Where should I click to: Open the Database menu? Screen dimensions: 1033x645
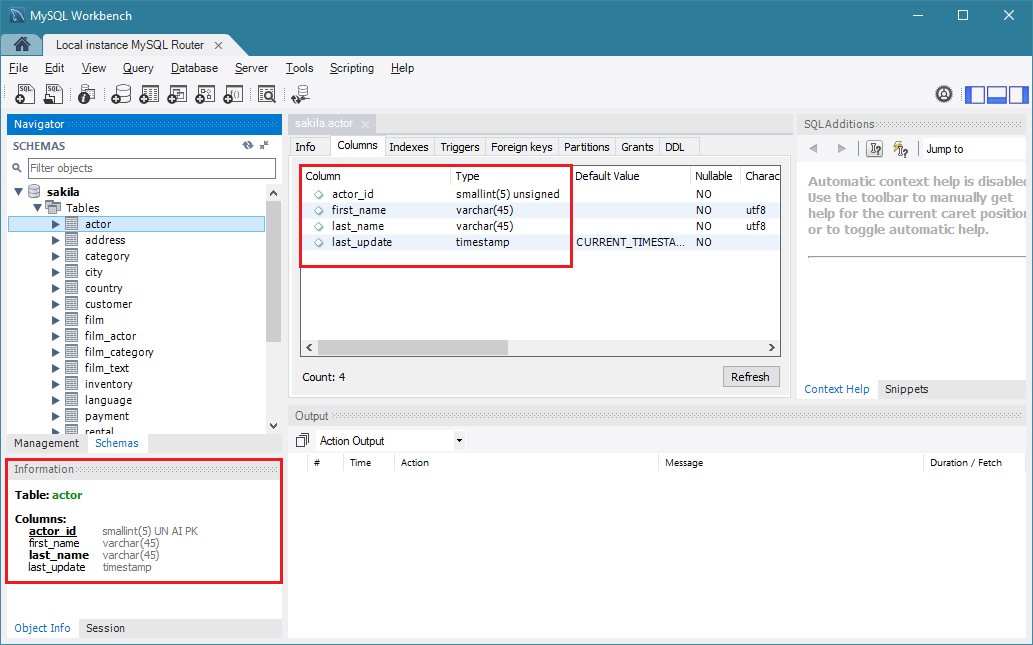click(194, 68)
